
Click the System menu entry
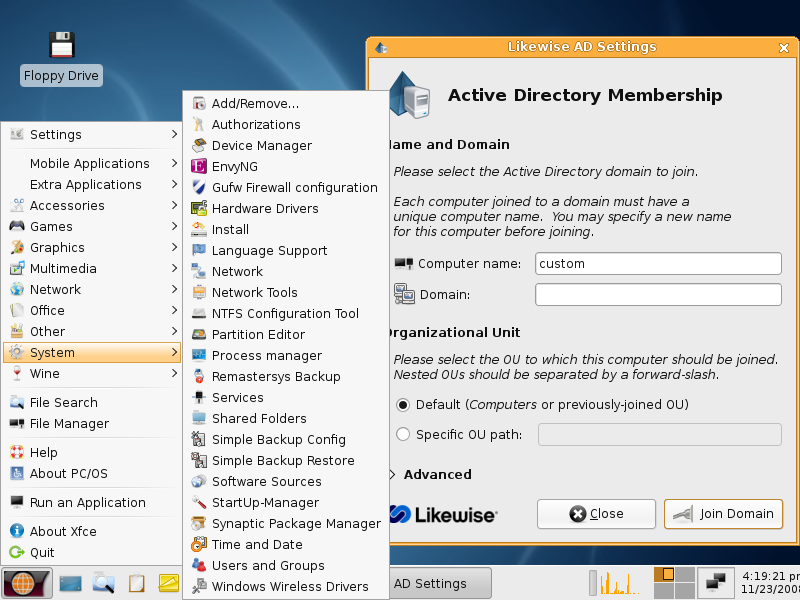point(92,353)
